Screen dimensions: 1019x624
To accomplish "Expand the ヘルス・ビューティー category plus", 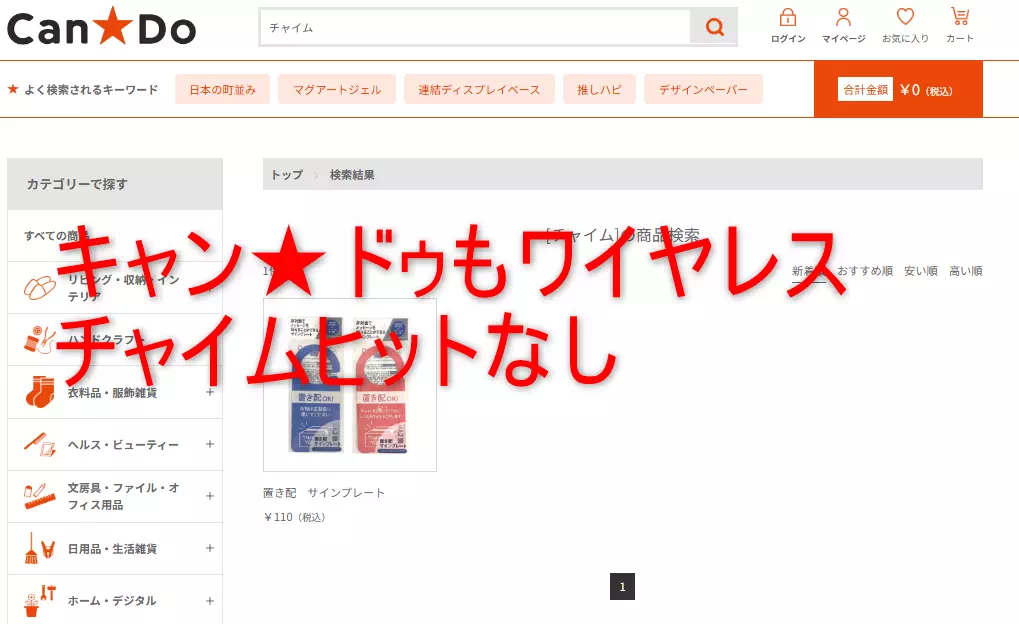I will tap(210, 444).
